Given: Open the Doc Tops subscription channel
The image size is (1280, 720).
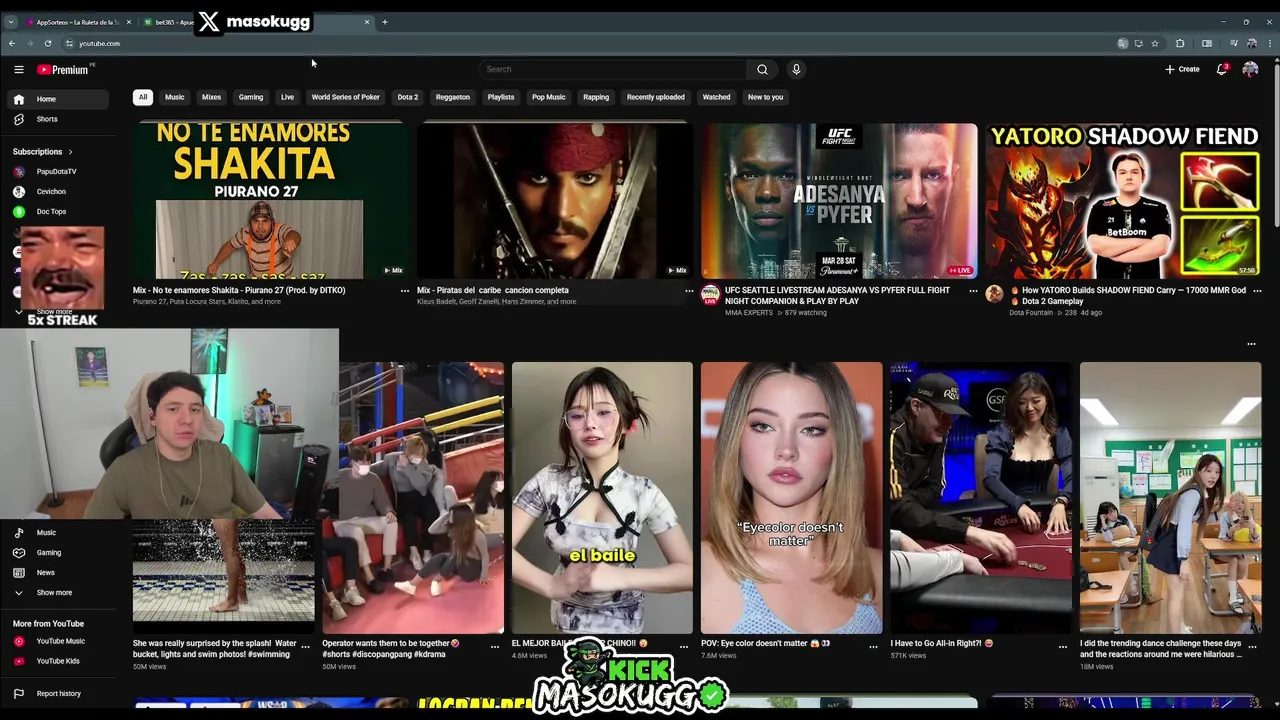Looking at the screenshot, I should click(x=57, y=211).
